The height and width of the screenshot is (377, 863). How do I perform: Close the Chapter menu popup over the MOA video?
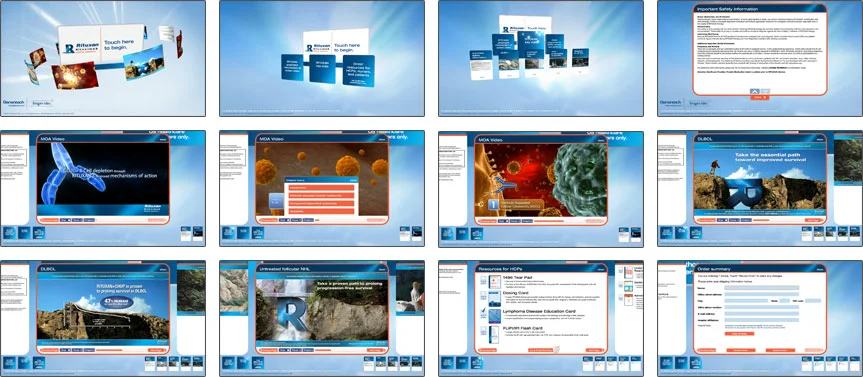tap(353, 180)
